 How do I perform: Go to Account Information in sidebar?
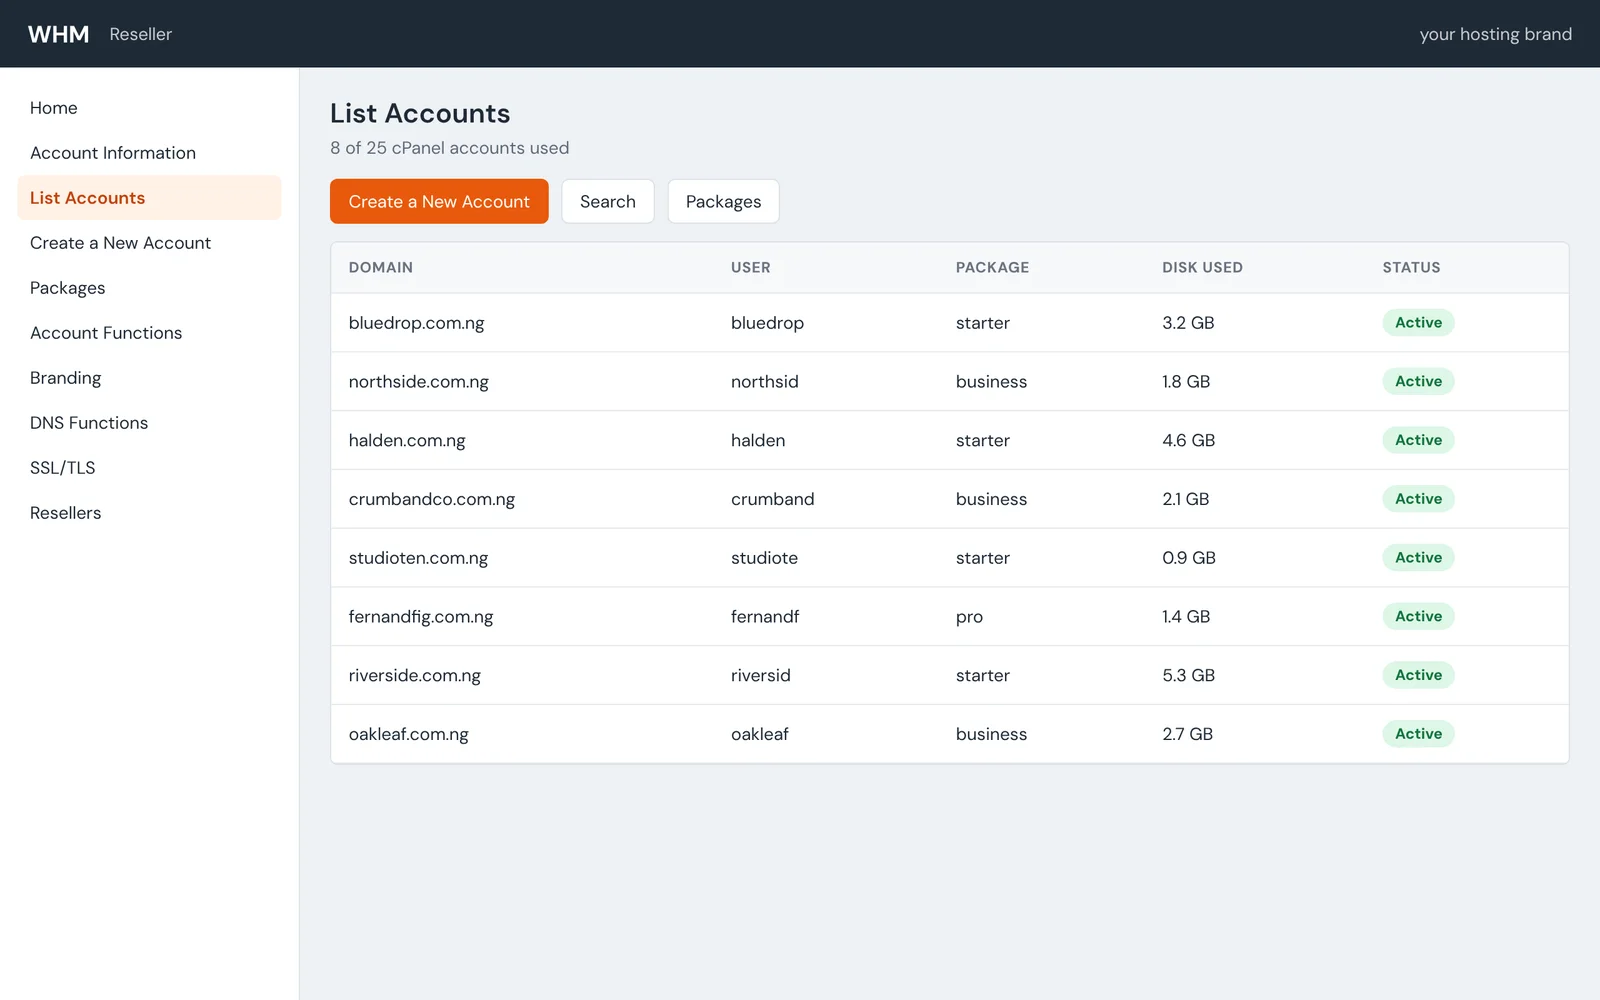pos(113,153)
